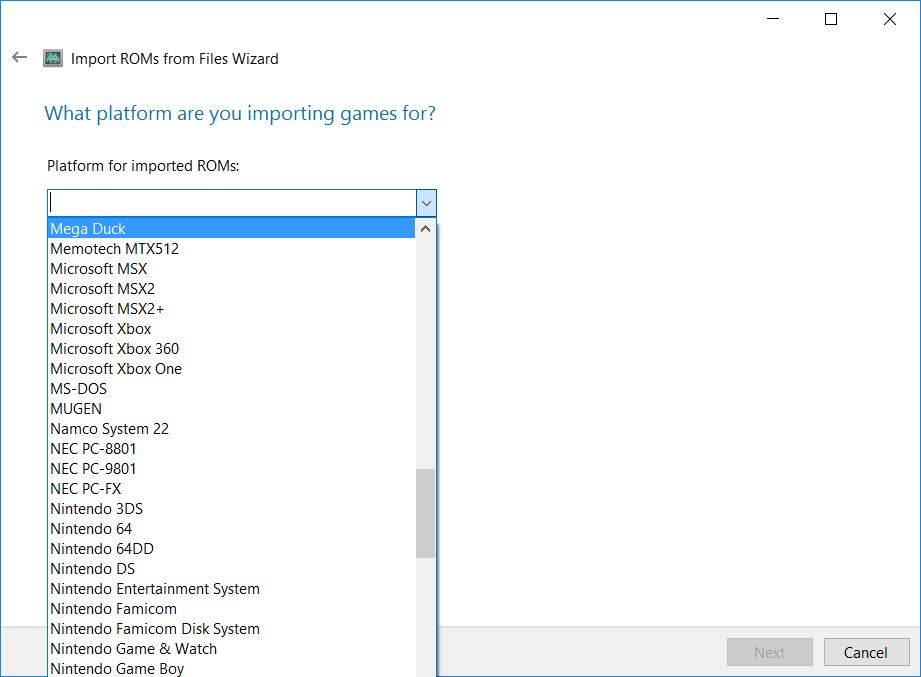
Task: Choose Microsoft MSX platform
Action: [x=231, y=268]
